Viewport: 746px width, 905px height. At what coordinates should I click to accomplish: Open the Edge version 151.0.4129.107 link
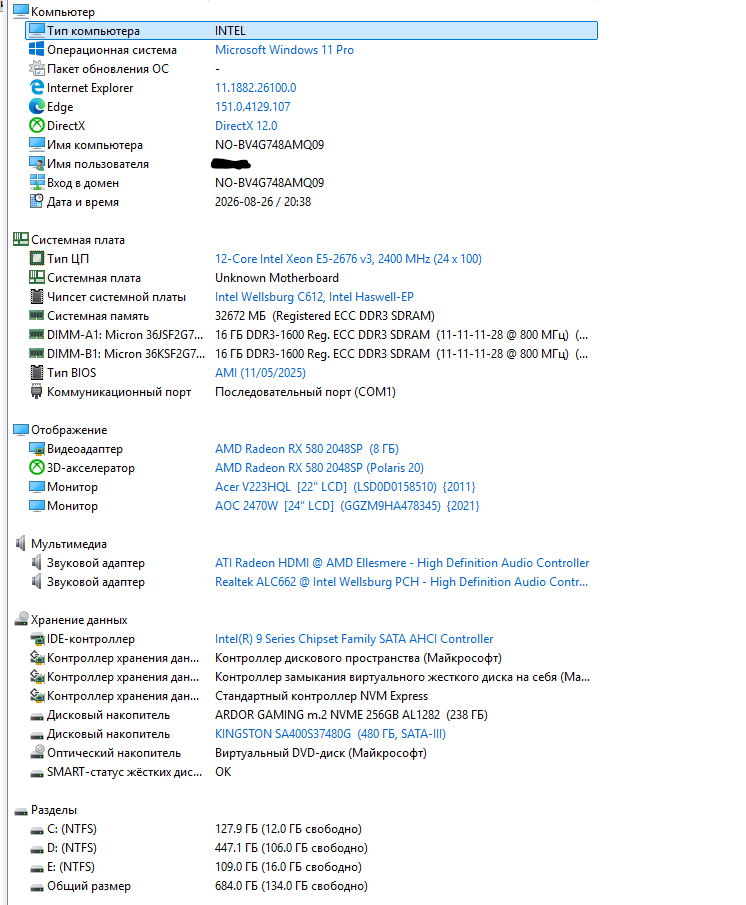(253, 107)
